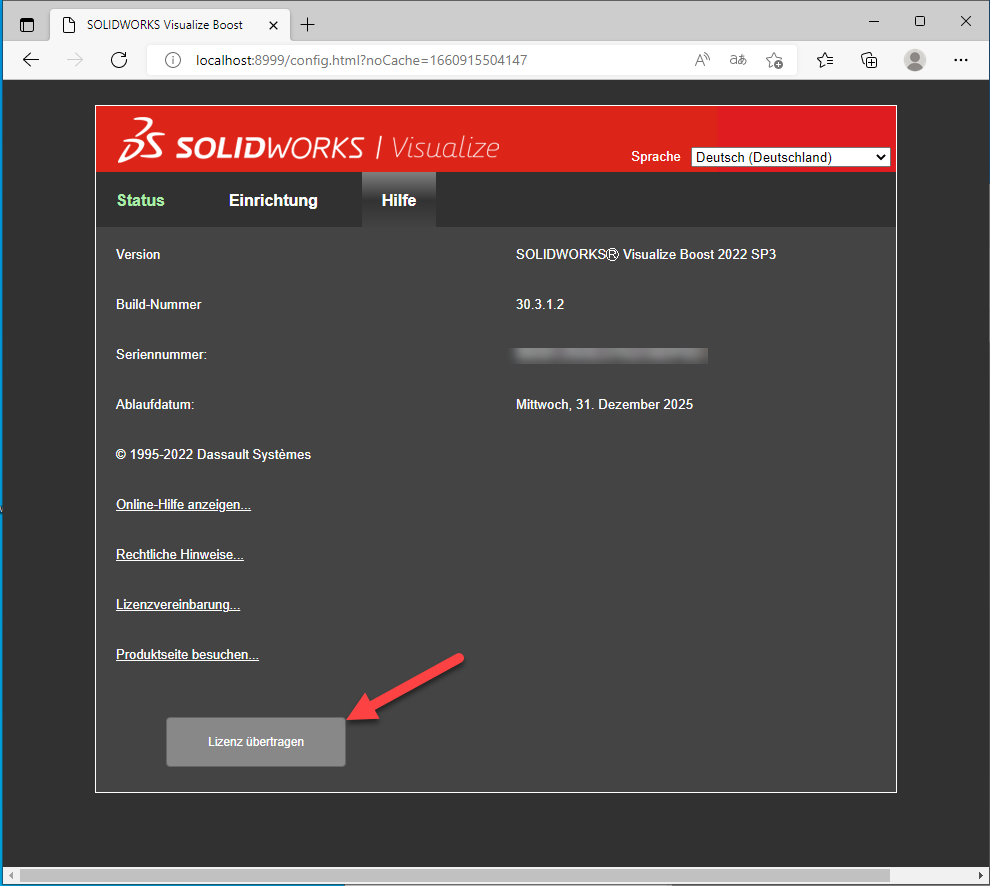The image size is (990, 886).
Task: Reload the page with the refresh icon
Action: pyautogui.click(x=119, y=60)
